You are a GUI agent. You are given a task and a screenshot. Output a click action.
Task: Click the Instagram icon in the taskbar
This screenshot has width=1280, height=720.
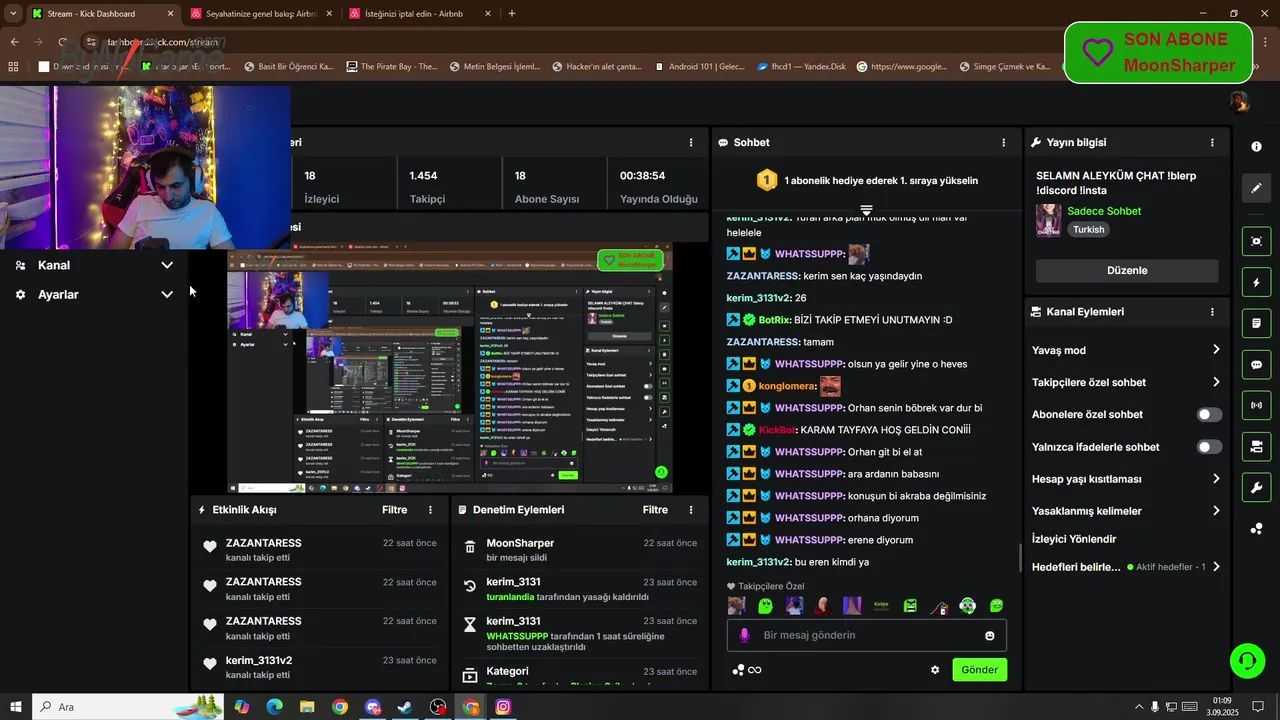coord(503,707)
